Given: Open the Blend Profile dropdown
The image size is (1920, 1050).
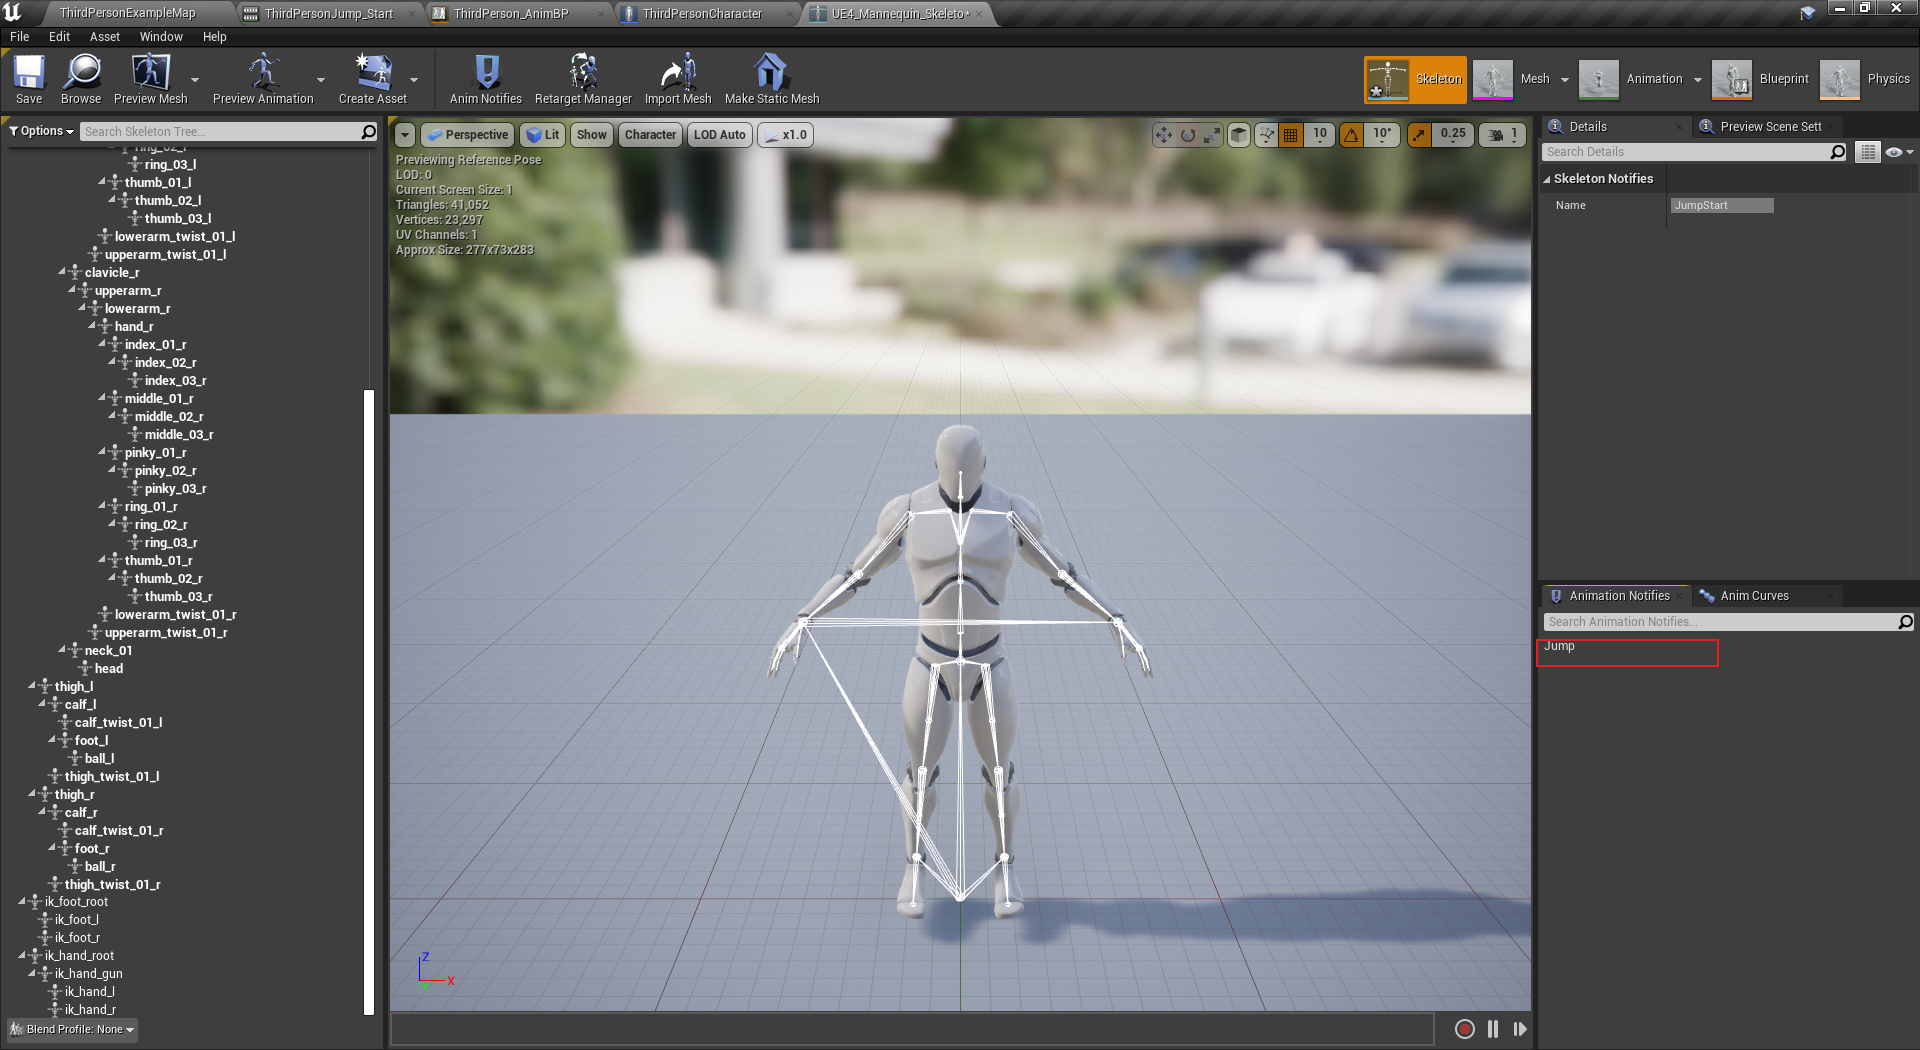Looking at the screenshot, I should (x=72, y=1029).
